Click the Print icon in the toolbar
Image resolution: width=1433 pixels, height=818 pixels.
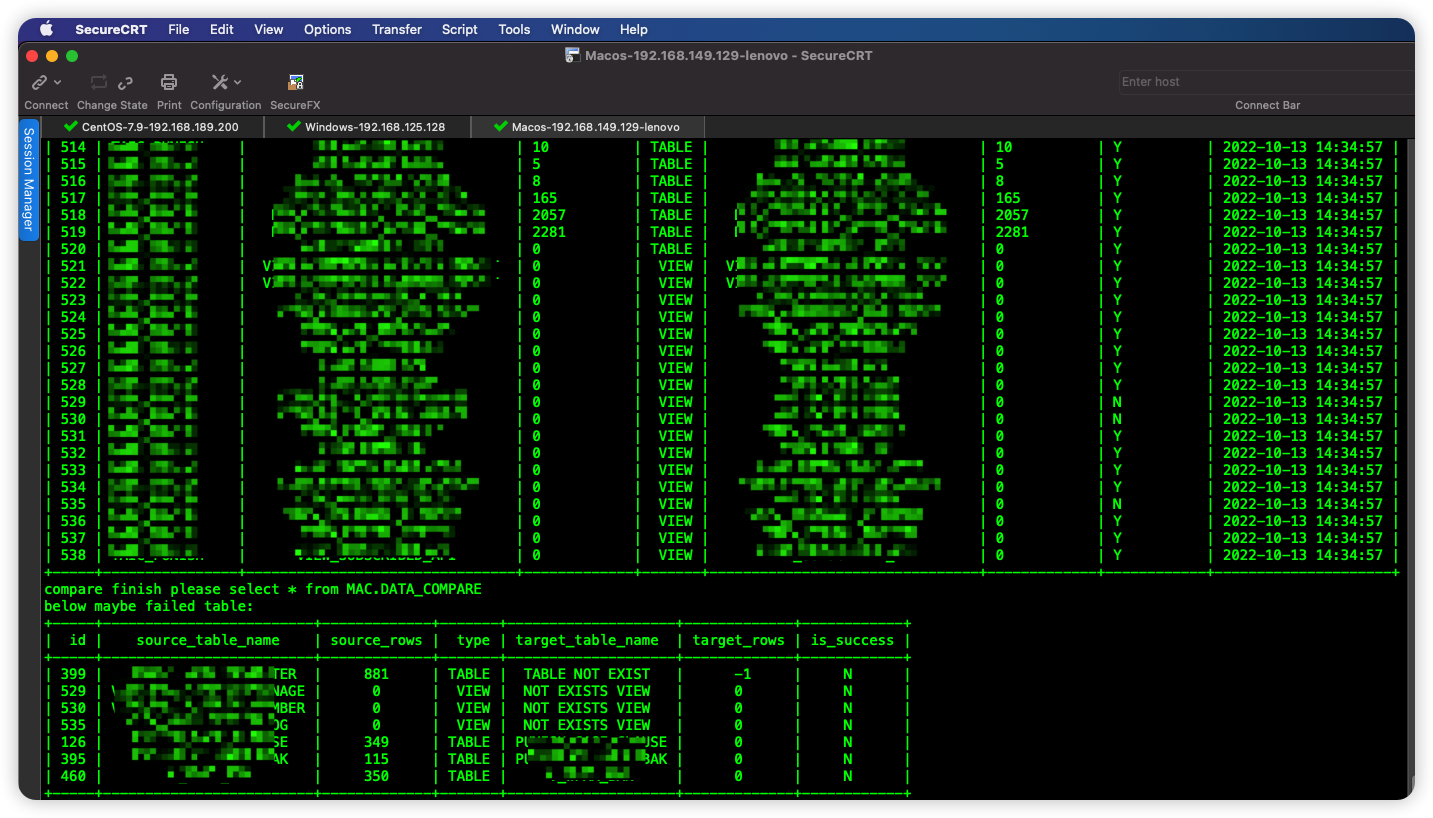169,82
